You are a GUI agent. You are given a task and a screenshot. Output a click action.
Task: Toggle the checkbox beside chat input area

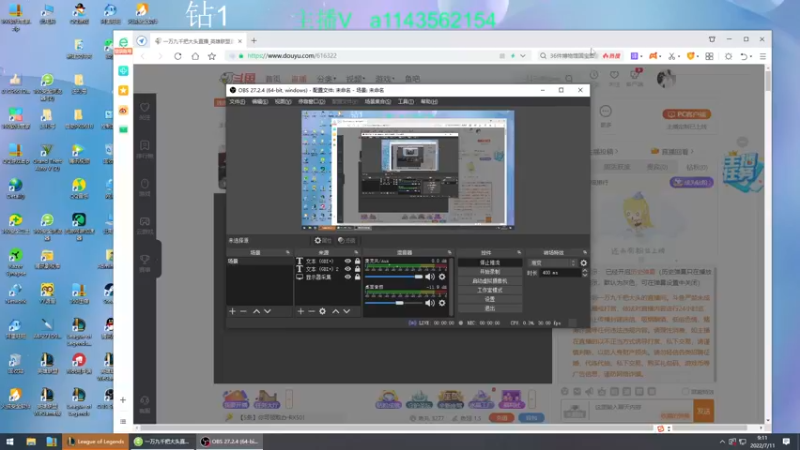coord(685,391)
